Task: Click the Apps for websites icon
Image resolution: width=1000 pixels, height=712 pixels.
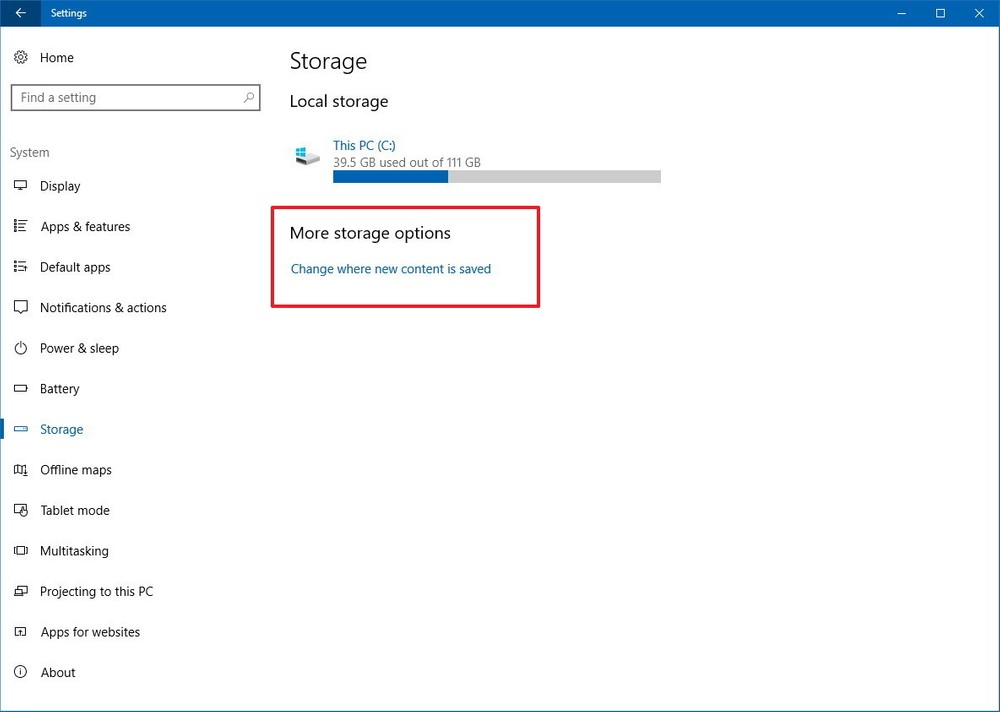Action: pyautogui.click(x=20, y=632)
